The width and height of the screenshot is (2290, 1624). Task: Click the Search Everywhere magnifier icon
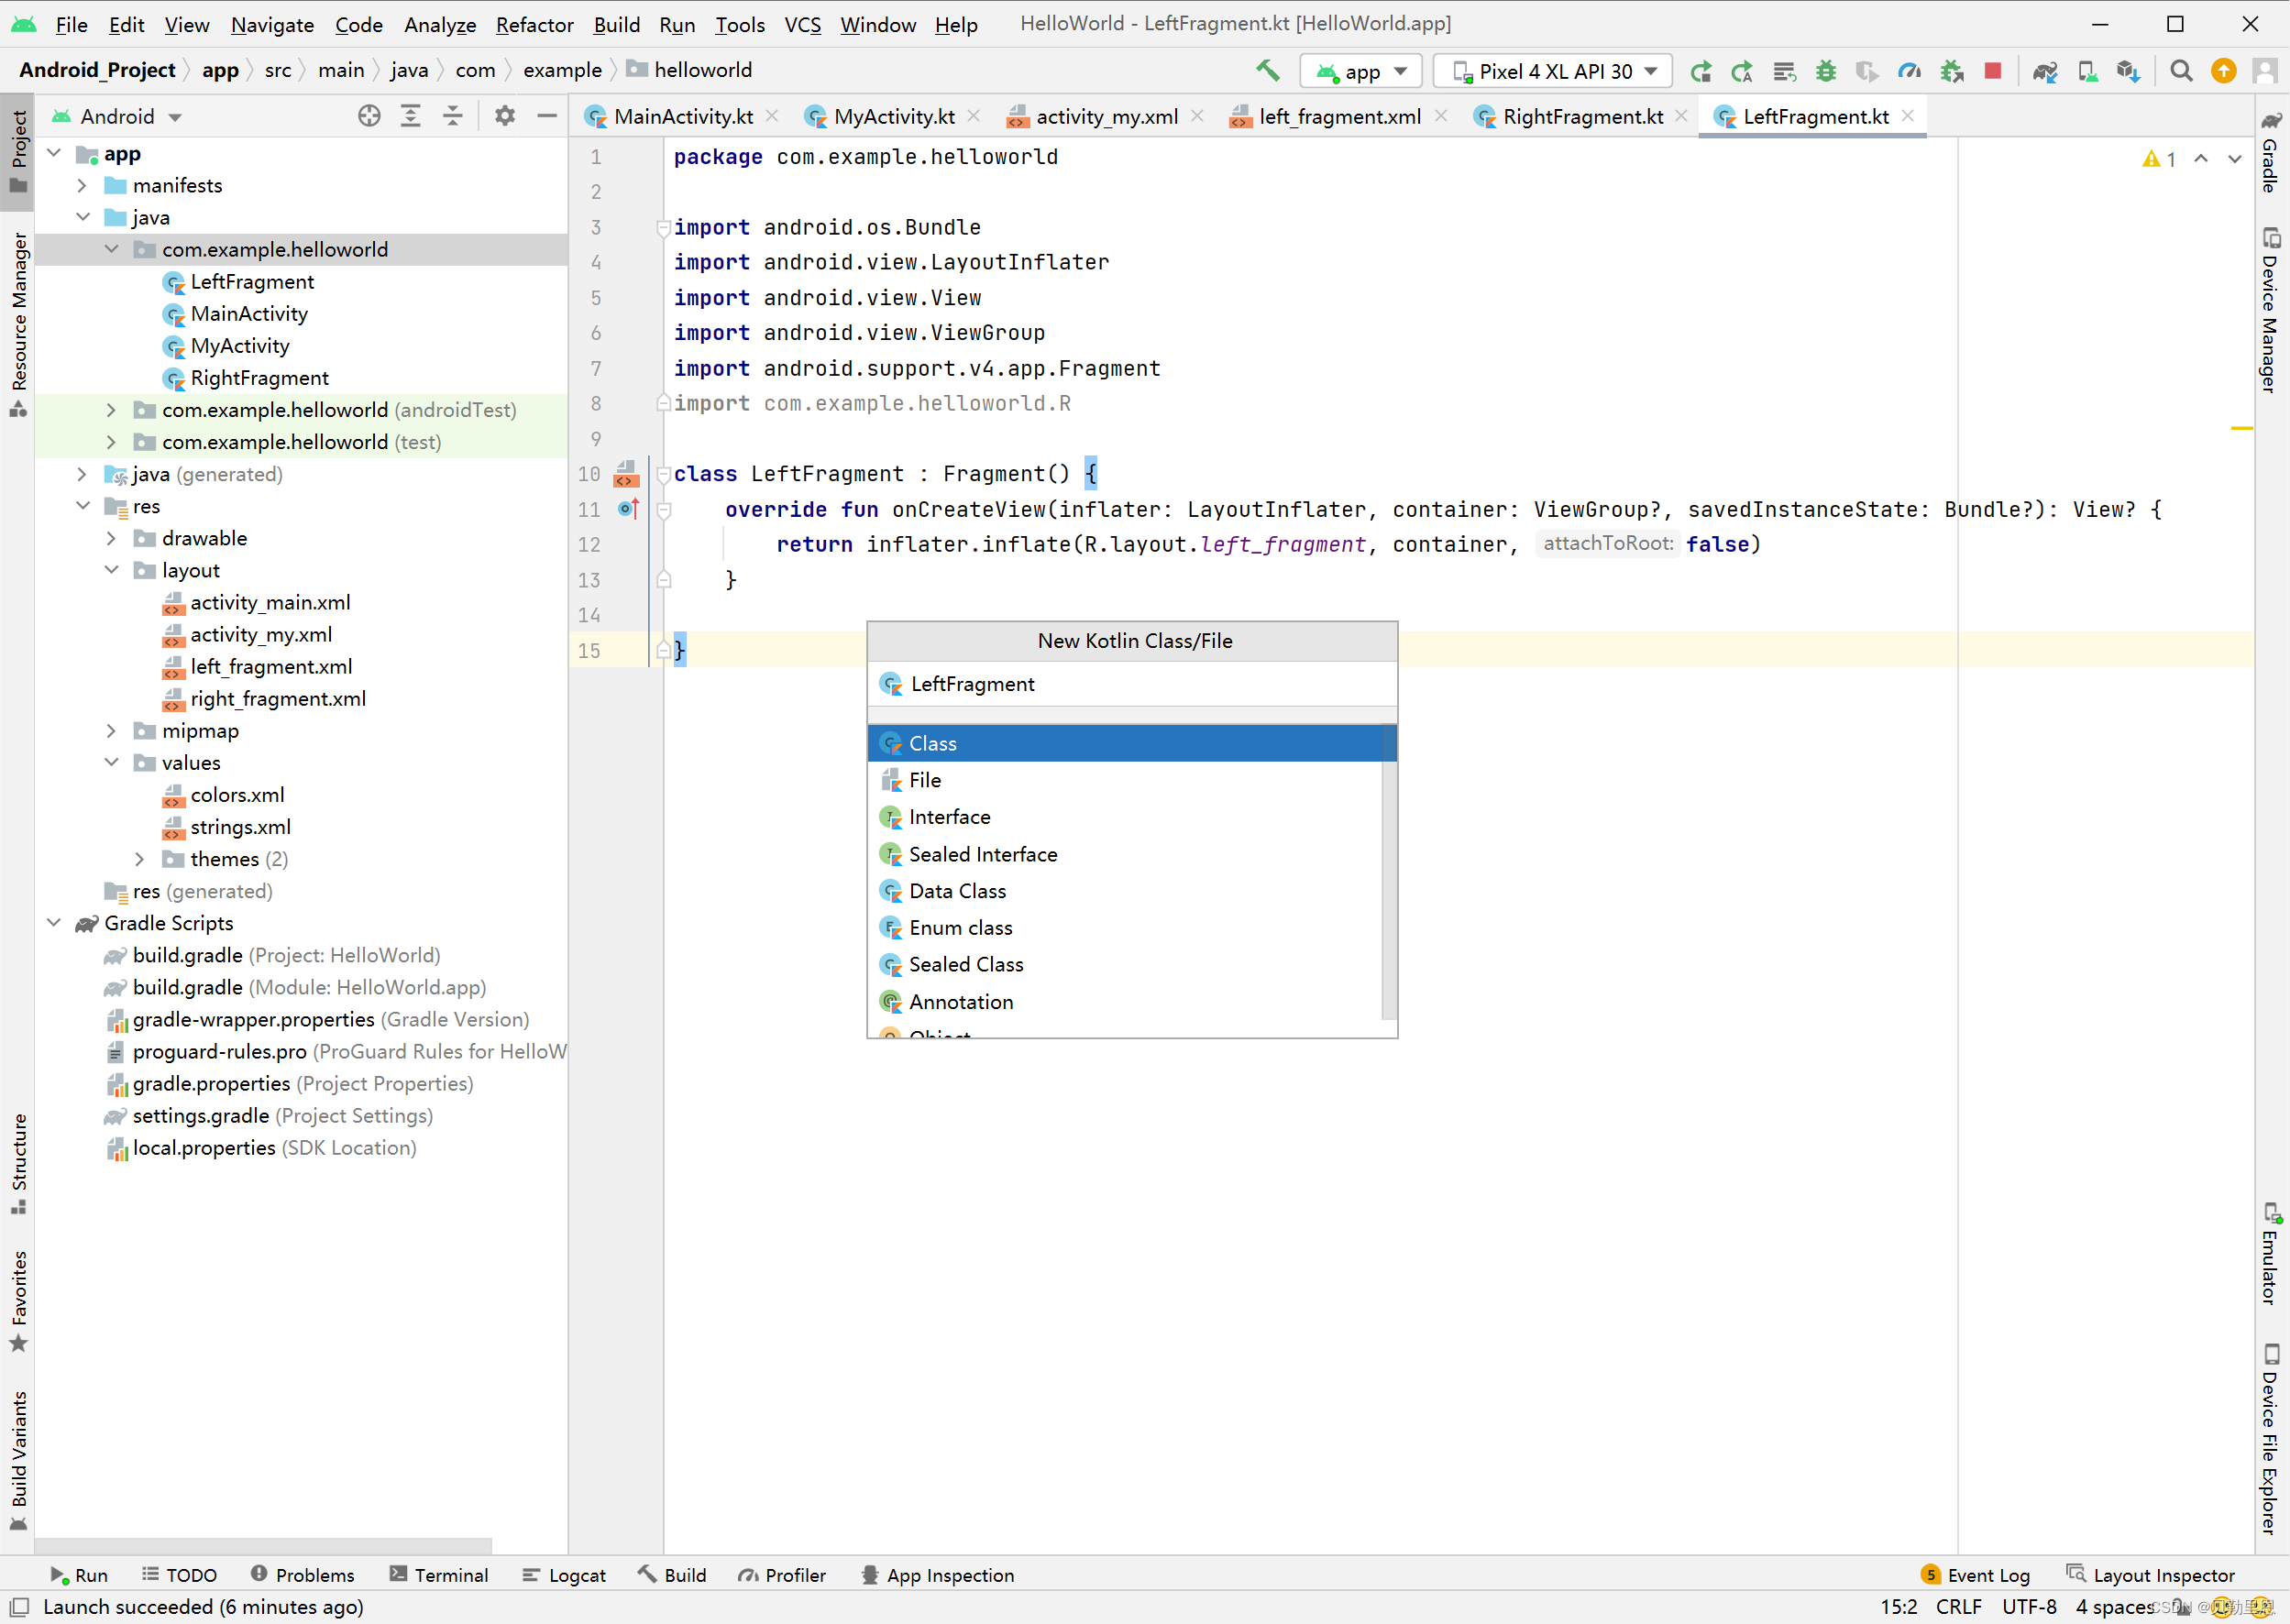pos(2181,70)
